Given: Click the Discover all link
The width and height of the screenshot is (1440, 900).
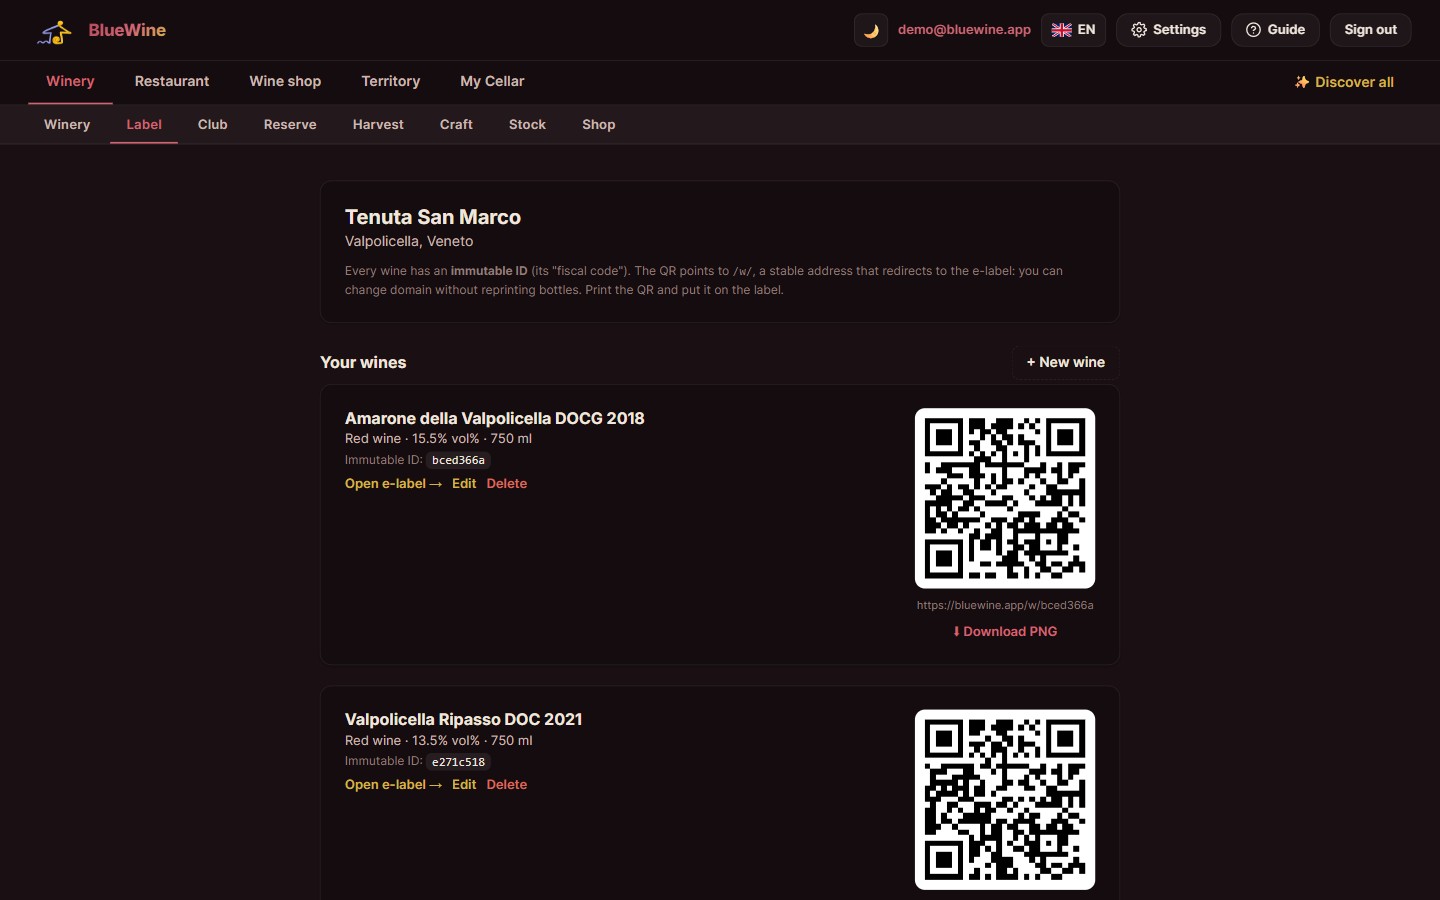Looking at the screenshot, I should coord(1344,82).
